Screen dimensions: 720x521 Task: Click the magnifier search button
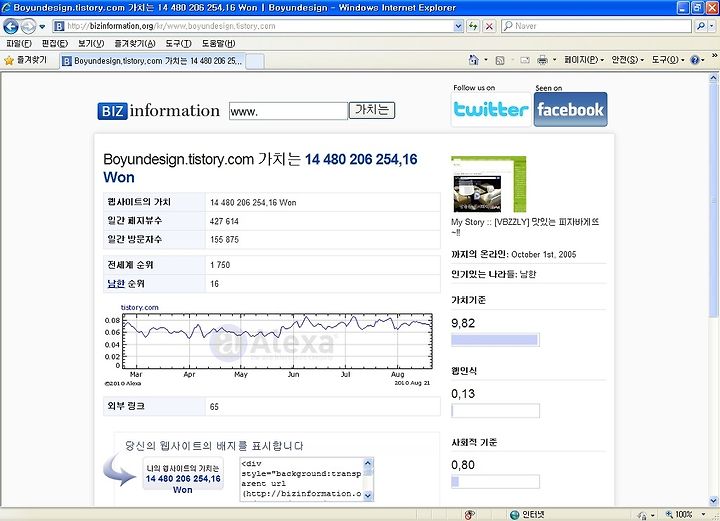700,26
